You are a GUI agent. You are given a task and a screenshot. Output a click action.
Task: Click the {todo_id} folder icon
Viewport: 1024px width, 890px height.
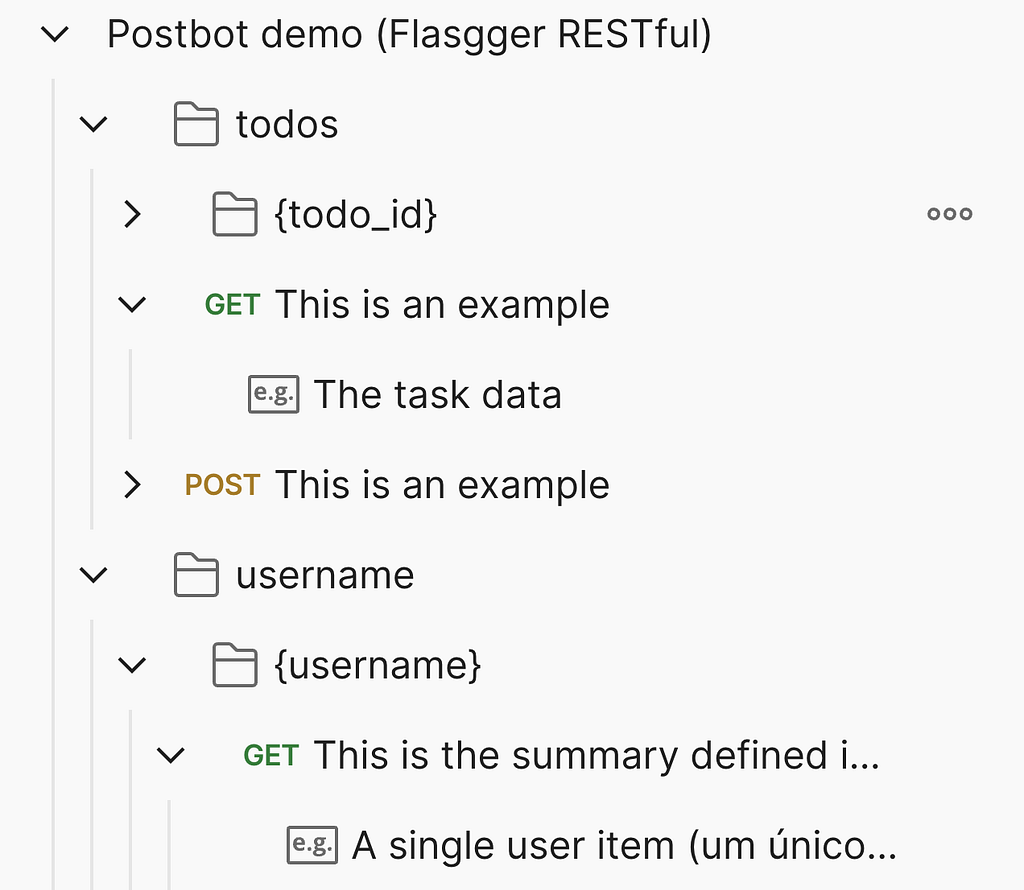click(234, 214)
